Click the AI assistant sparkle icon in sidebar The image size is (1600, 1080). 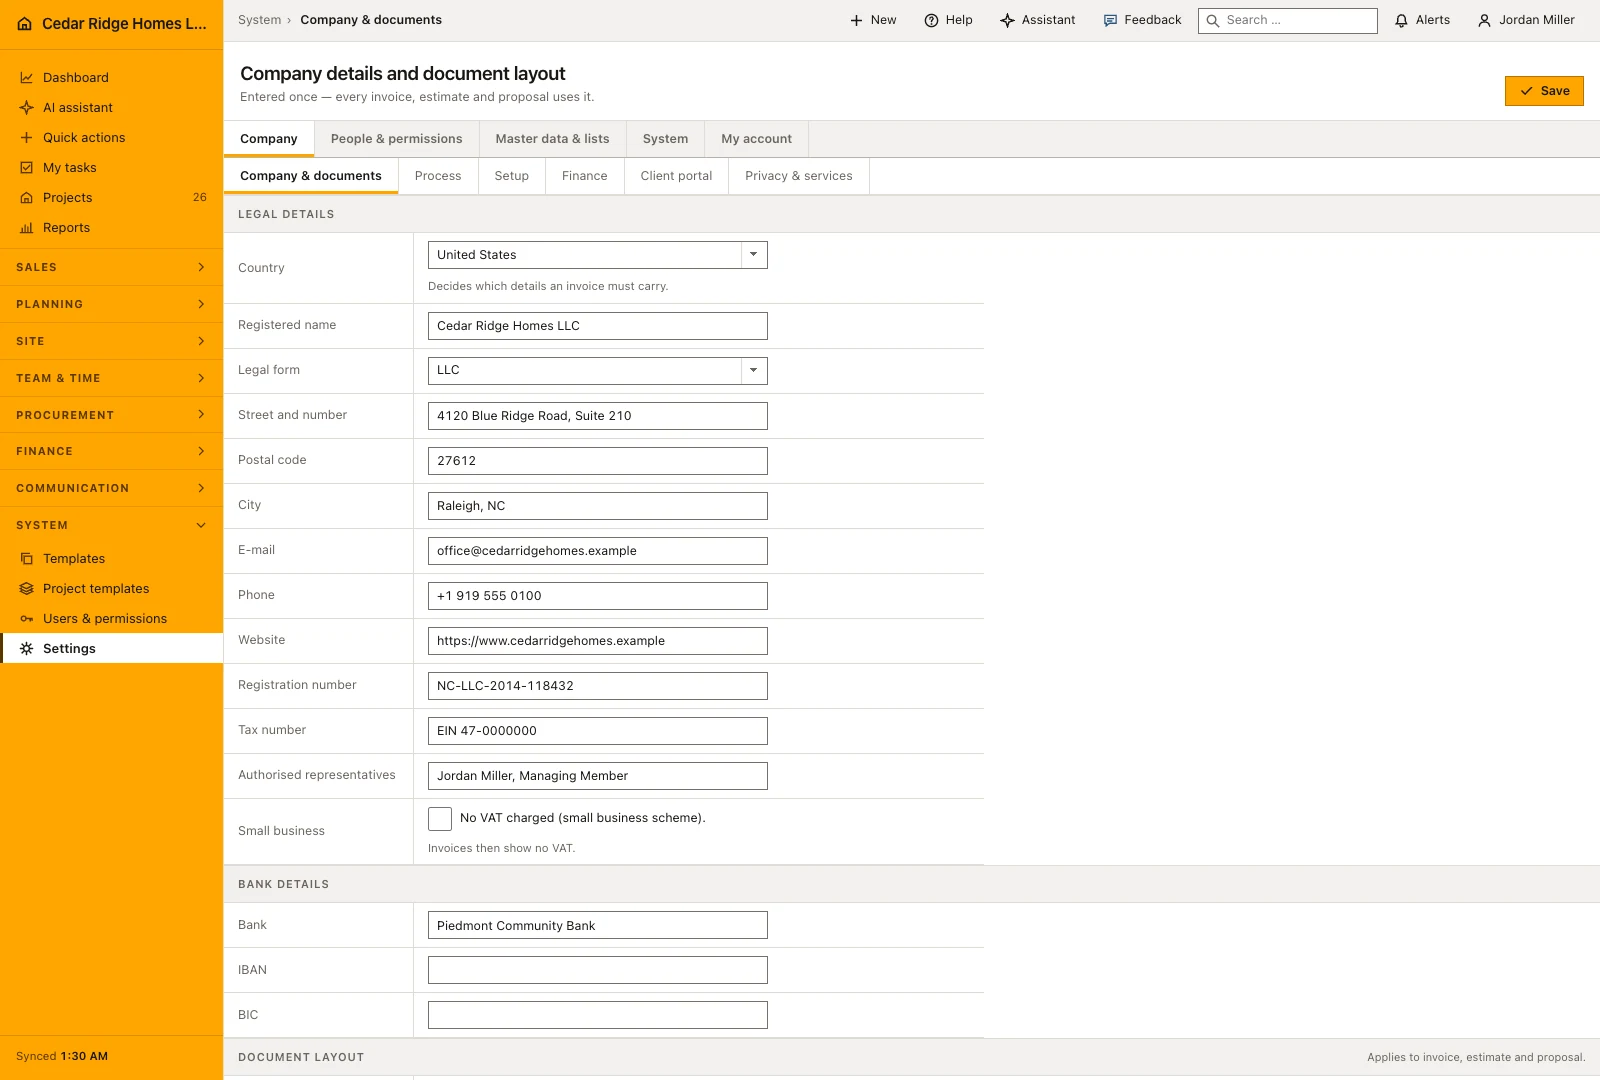point(27,108)
